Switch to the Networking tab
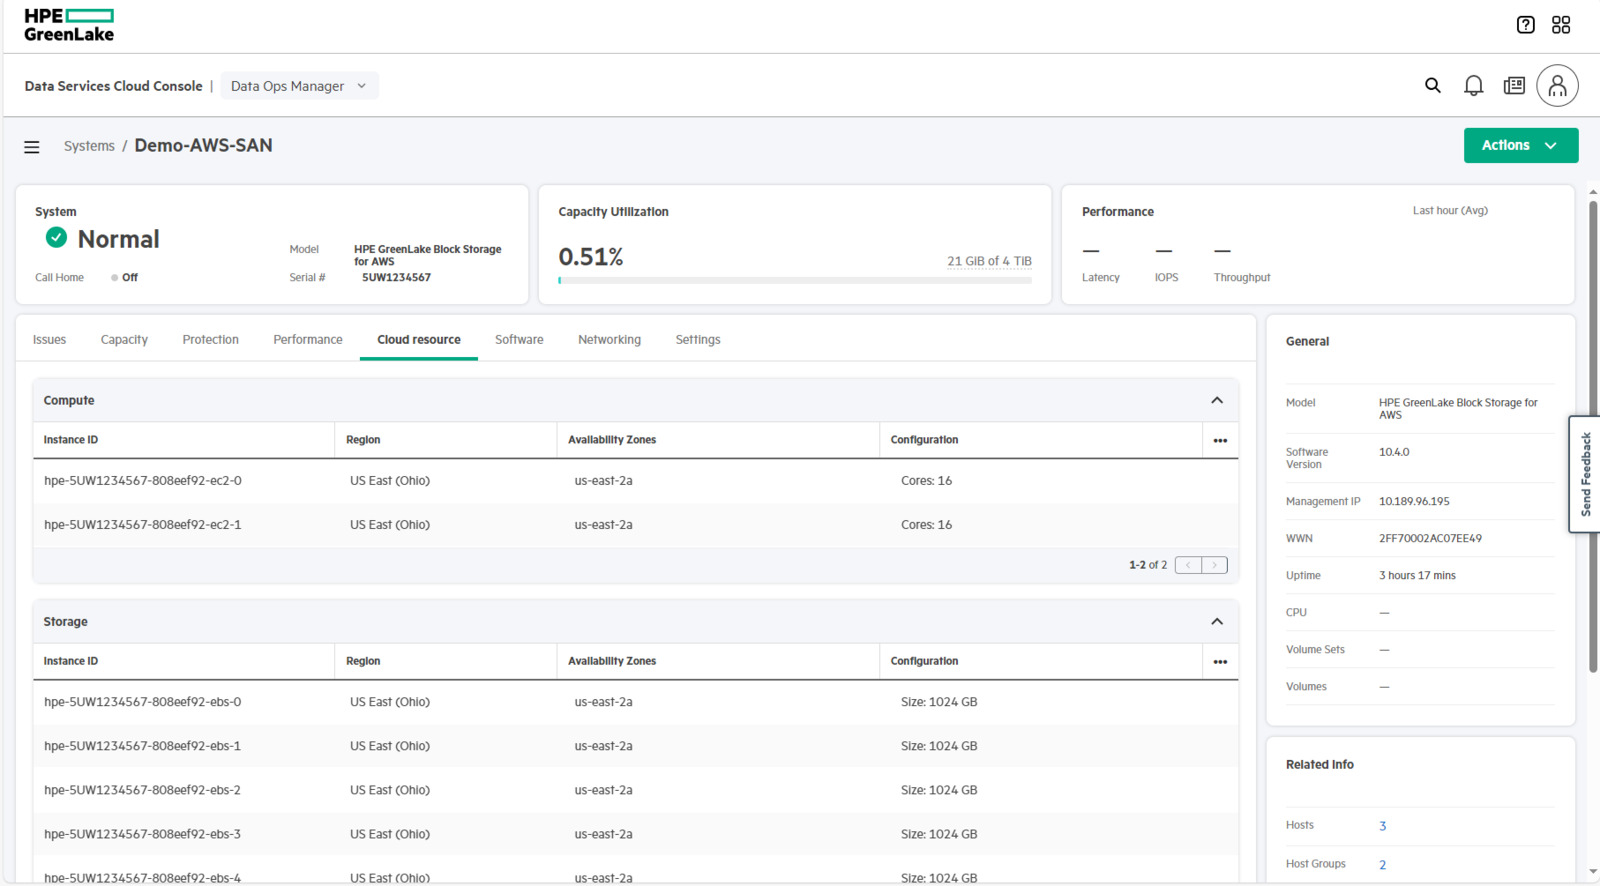This screenshot has height=886, width=1600. click(609, 340)
